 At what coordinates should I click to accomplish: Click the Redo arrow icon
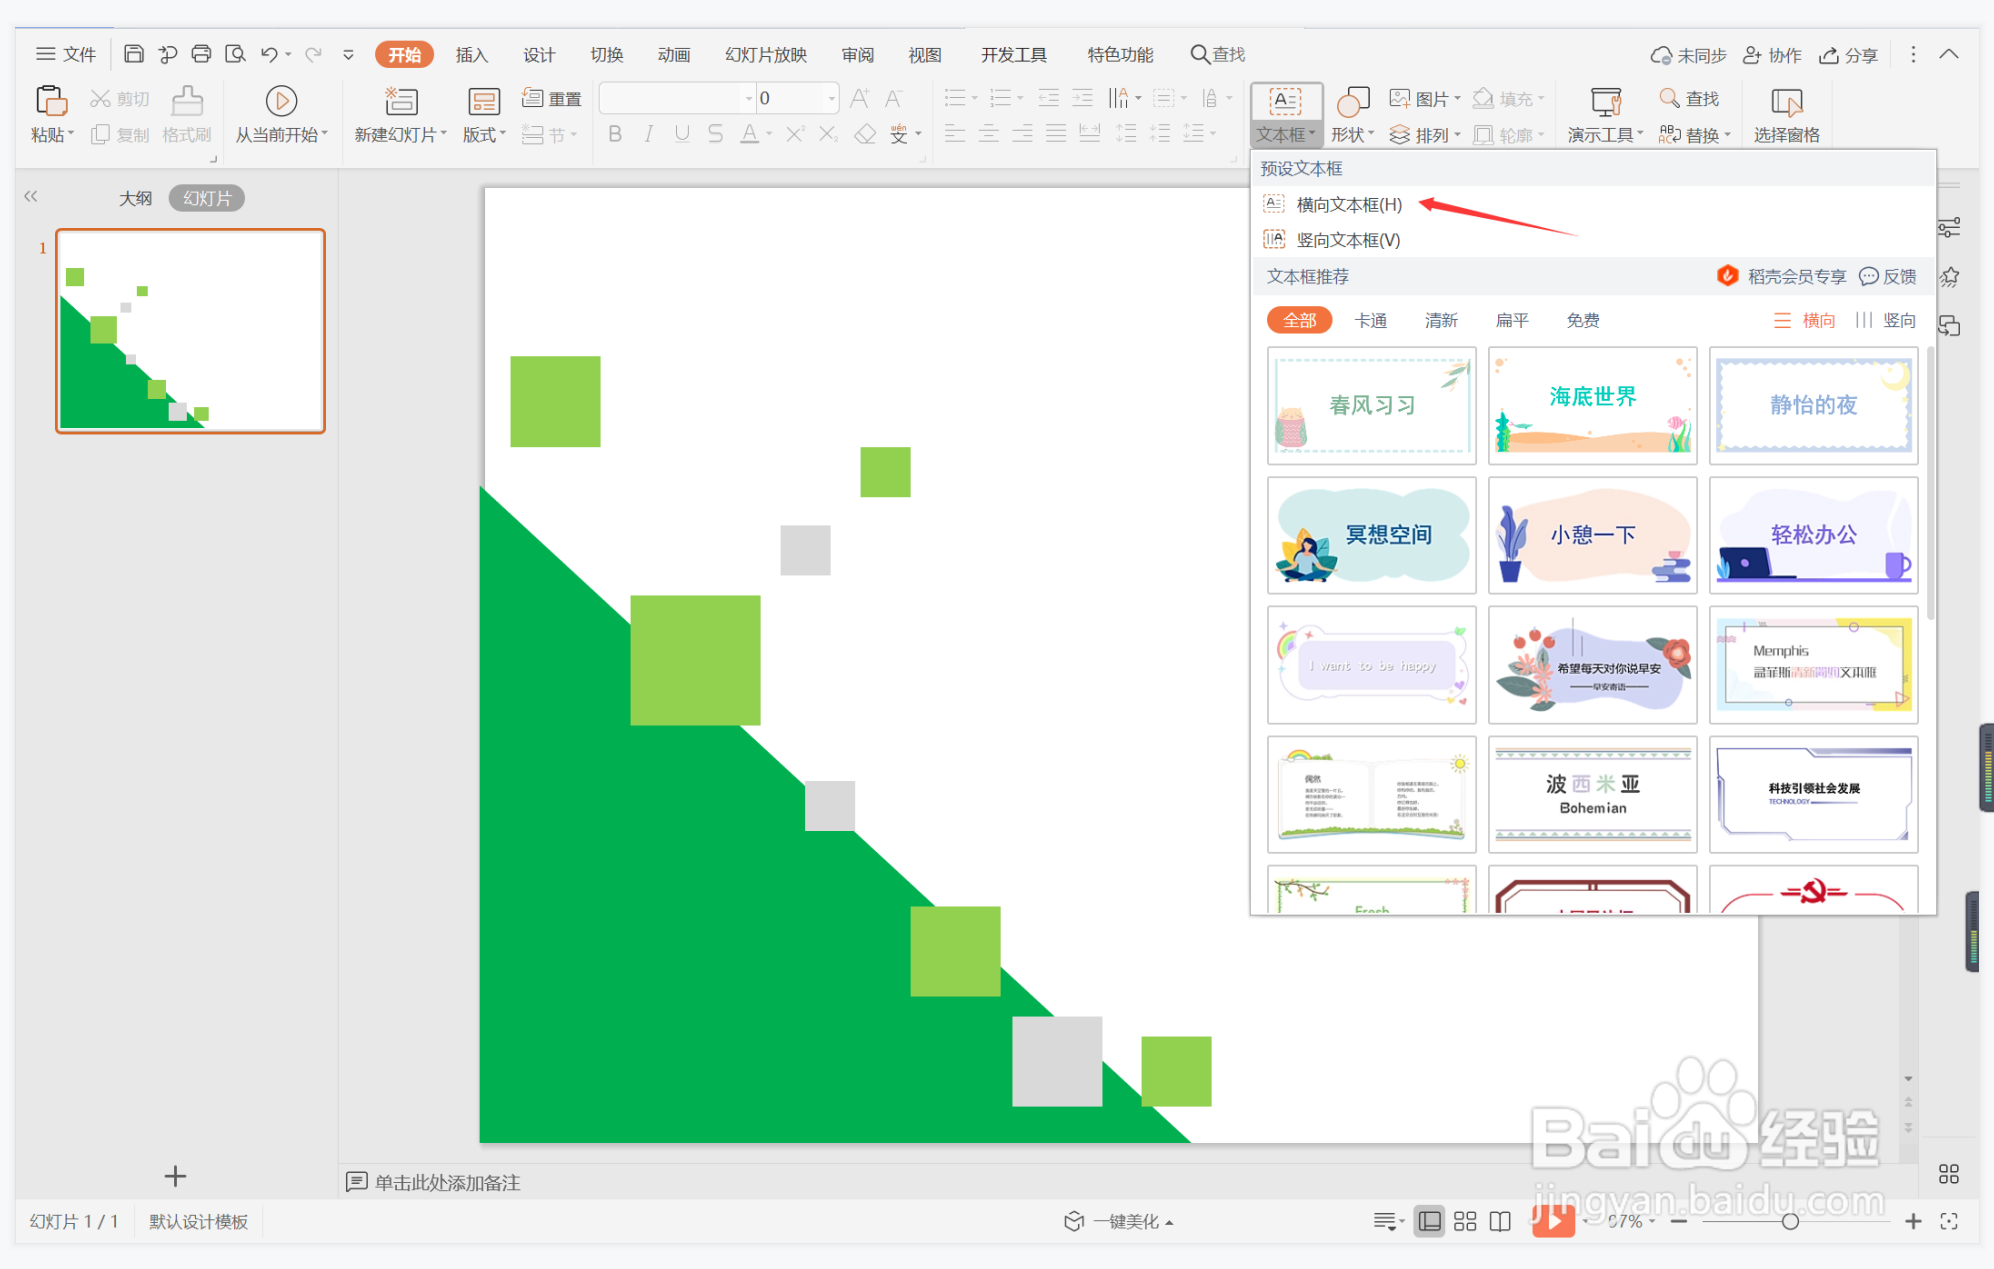click(313, 54)
